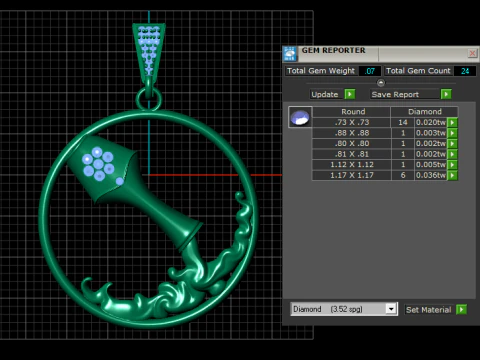Click the green arrow beside Update
This screenshot has width=480, height=360.
[350, 94]
